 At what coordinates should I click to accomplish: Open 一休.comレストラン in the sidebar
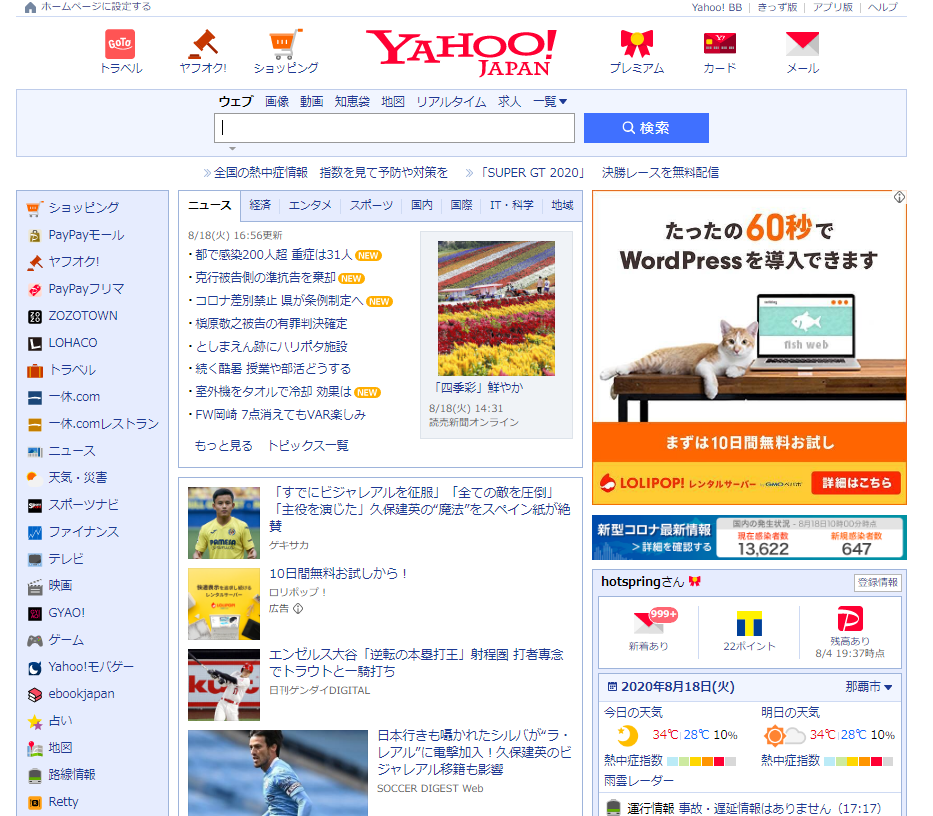(x=104, y=424)
